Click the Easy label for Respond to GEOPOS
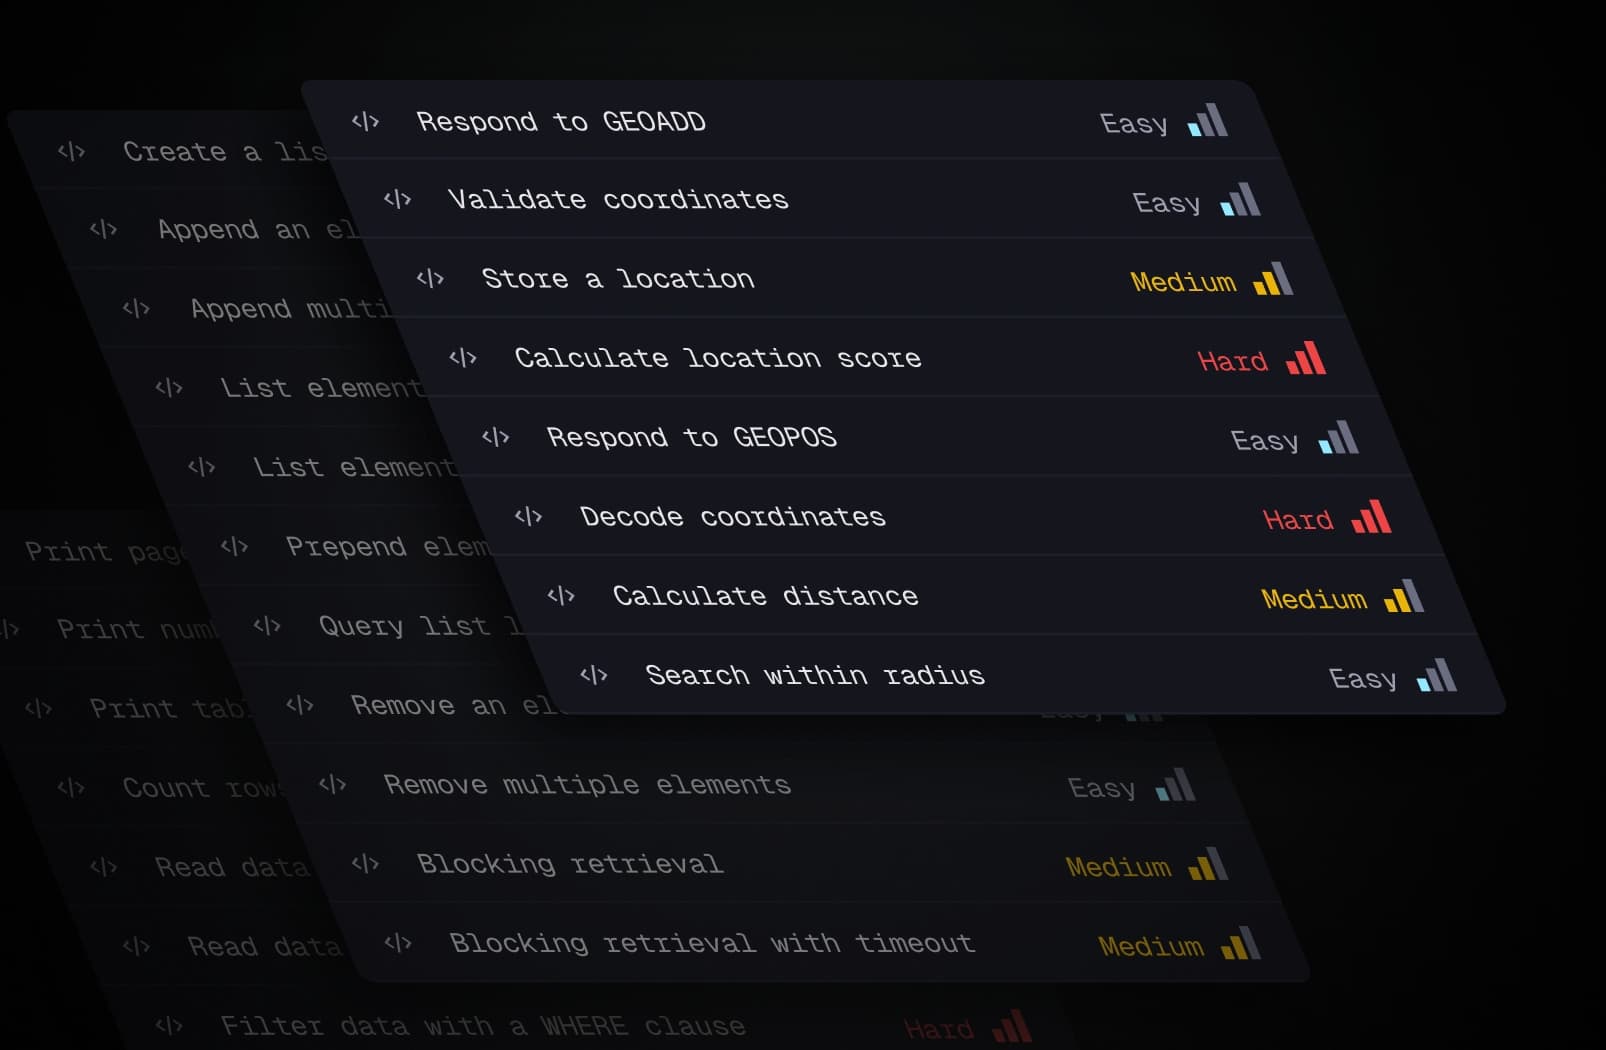Image resolution: width=1606 pixels, height=1050 pixels. 1264,441
